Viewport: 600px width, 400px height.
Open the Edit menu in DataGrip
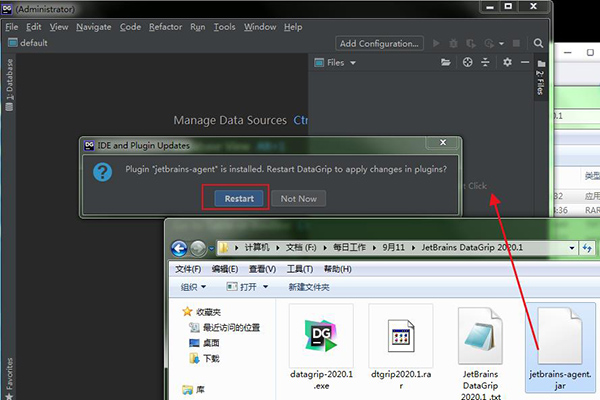click(x=33, y=27)
